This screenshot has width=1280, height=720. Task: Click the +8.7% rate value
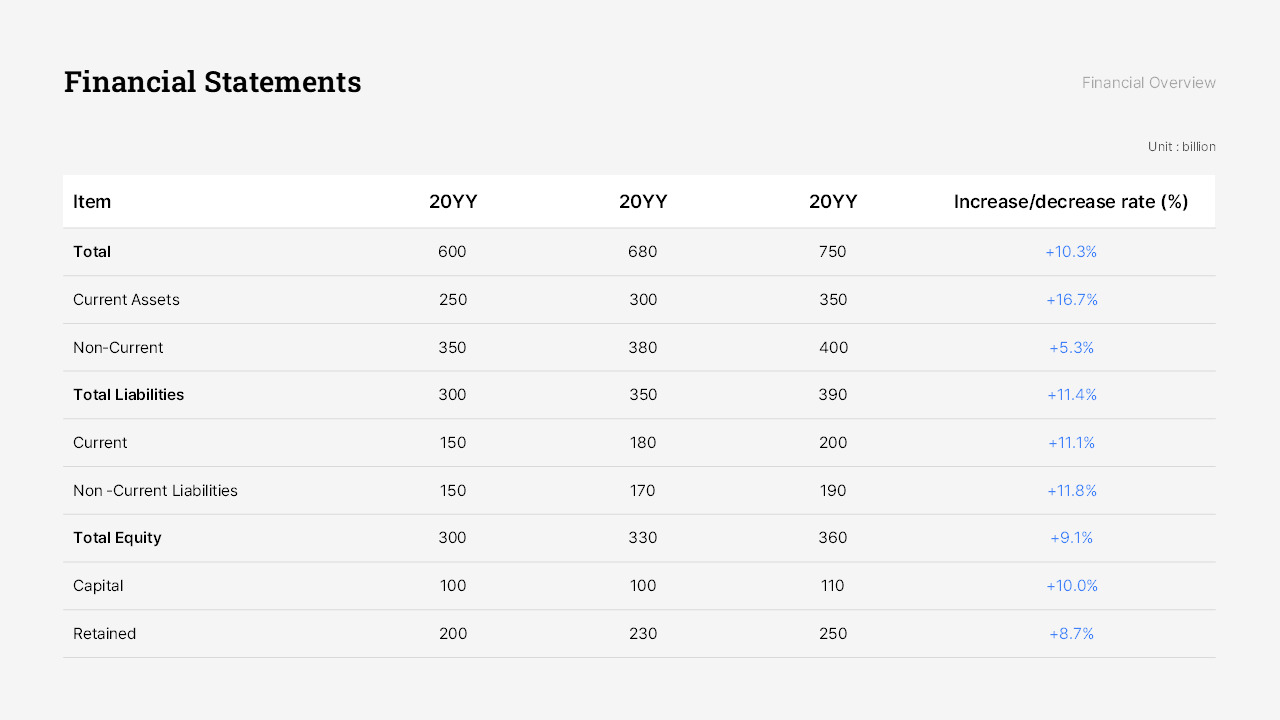pyautogui.click(x=1071, y=634)
